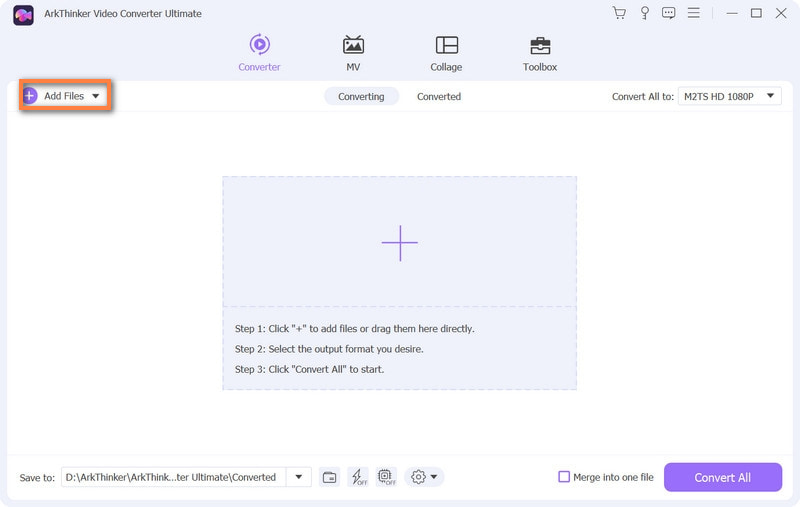Click the Convert All button

coord(722,477)
